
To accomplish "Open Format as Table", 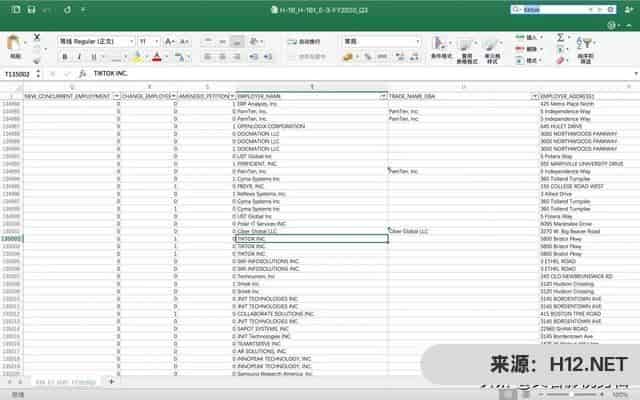I will coord(467,51).
